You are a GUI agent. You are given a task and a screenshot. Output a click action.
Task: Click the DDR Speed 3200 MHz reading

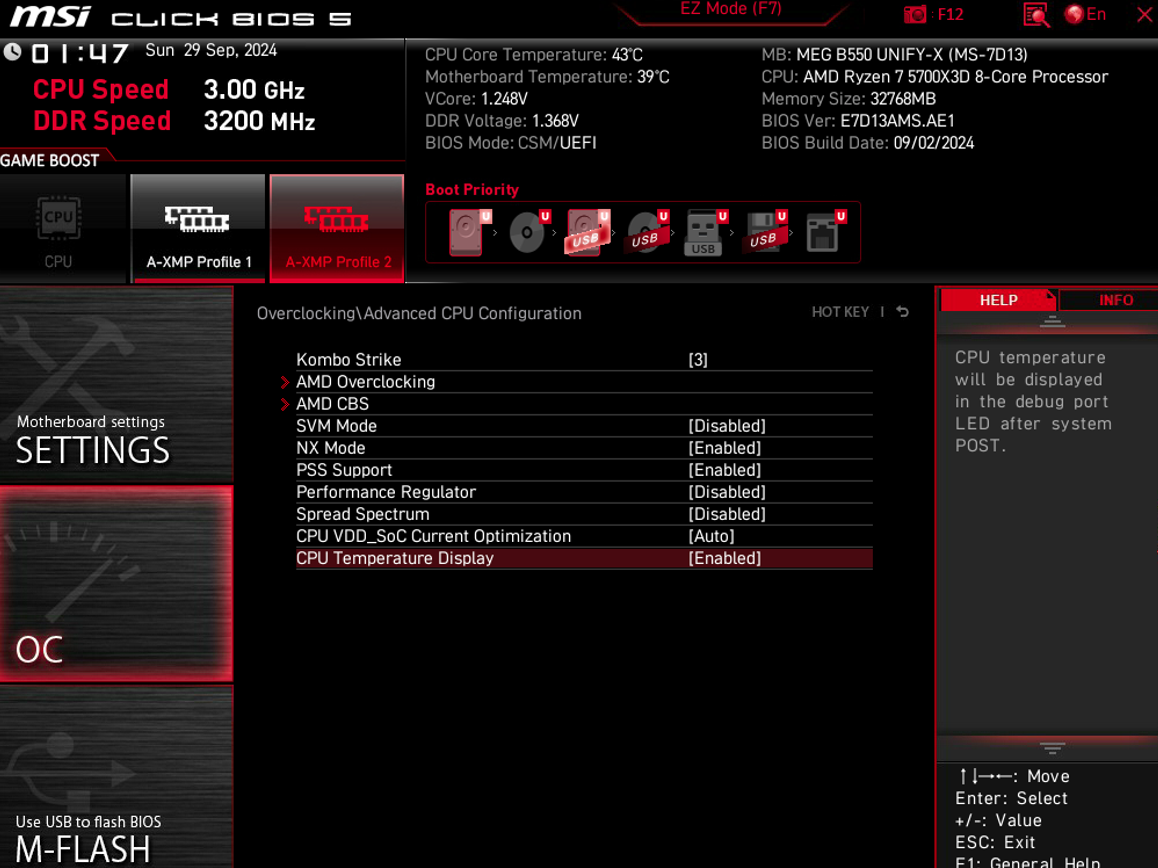[x=174, y=121]
